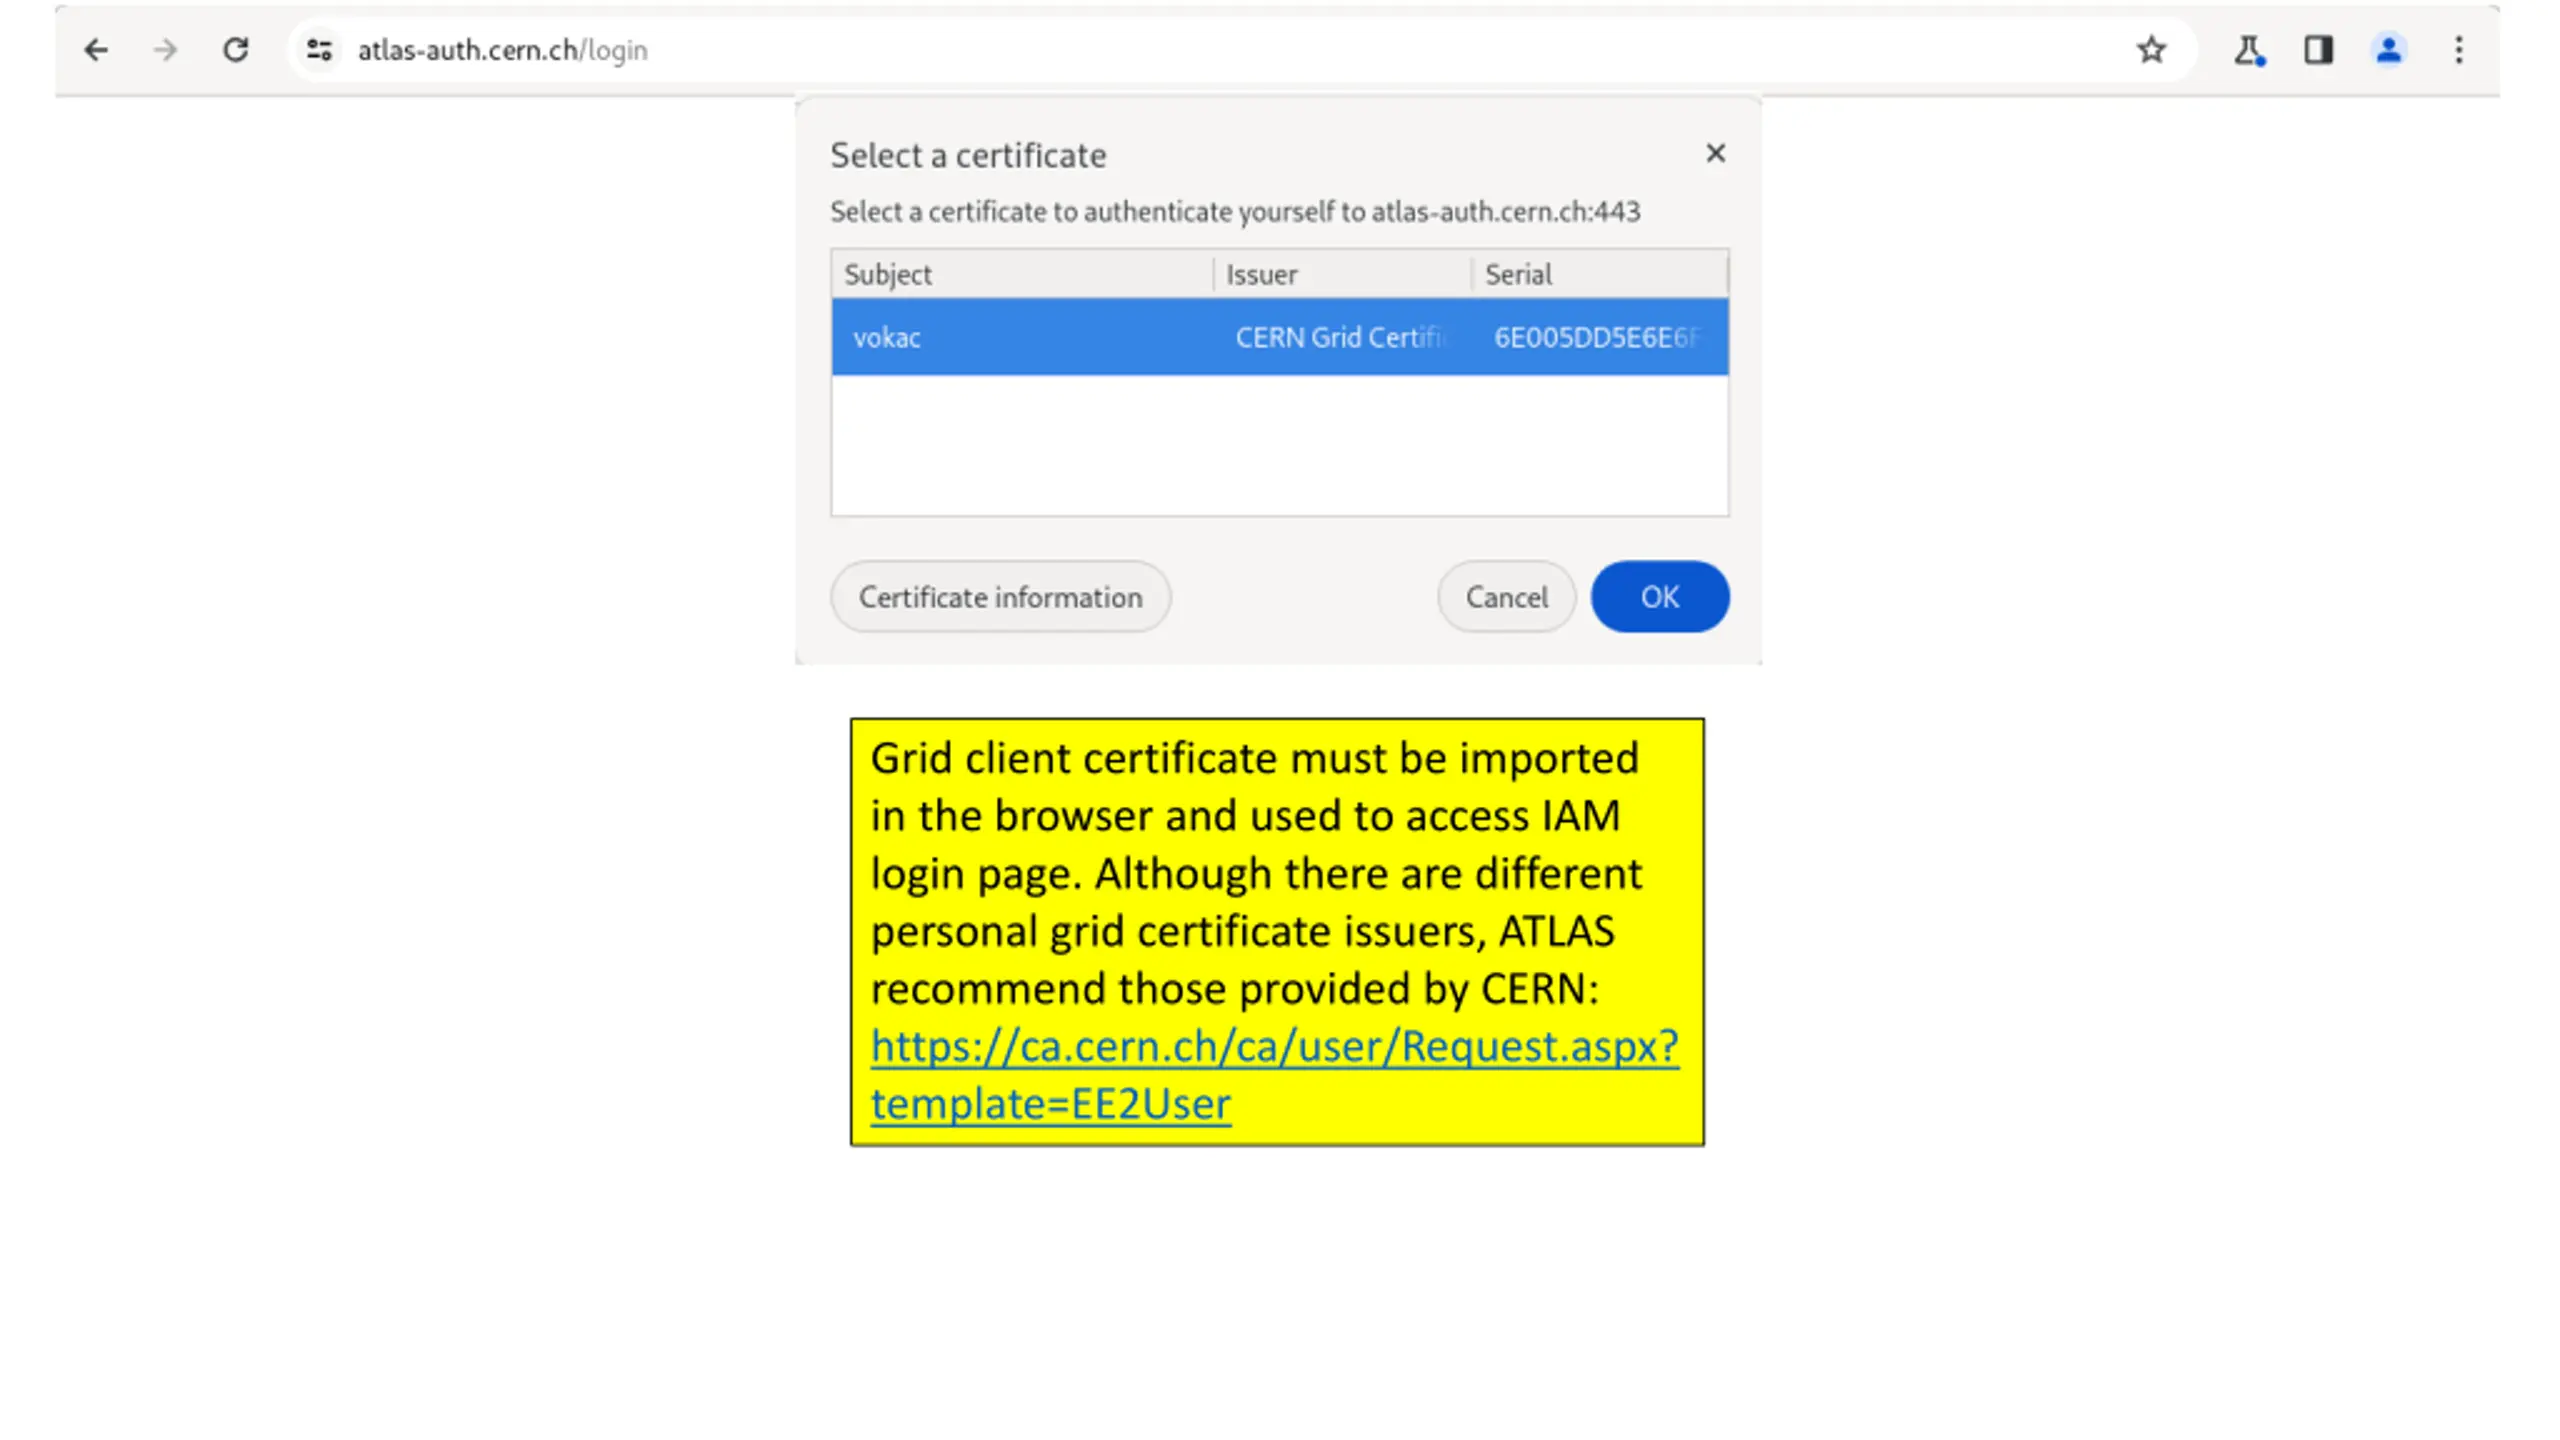Viewport: 2560px width, 1440px height.
Task: Sort certificates by Issuer column header
Action: [x=1342, y=274]
